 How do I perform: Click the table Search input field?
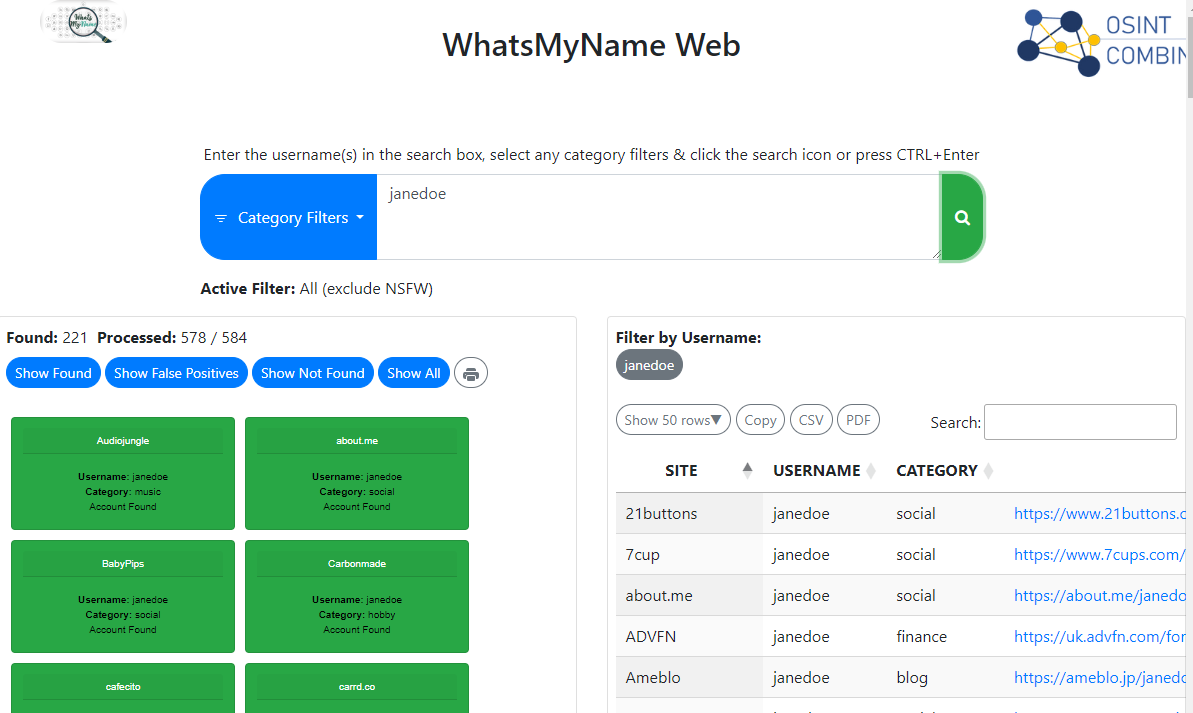click(x=1080, y=422)
